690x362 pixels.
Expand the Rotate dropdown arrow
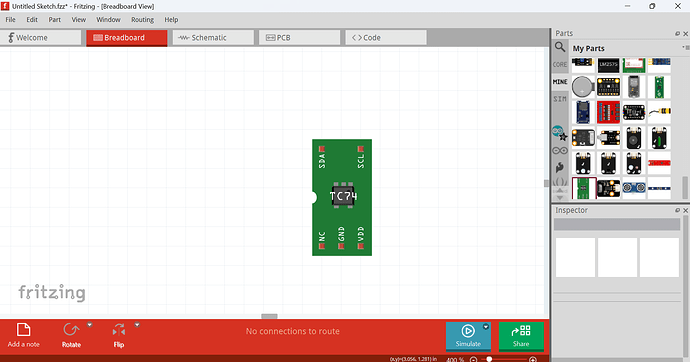pyautogui.click(x=90, y=325)
